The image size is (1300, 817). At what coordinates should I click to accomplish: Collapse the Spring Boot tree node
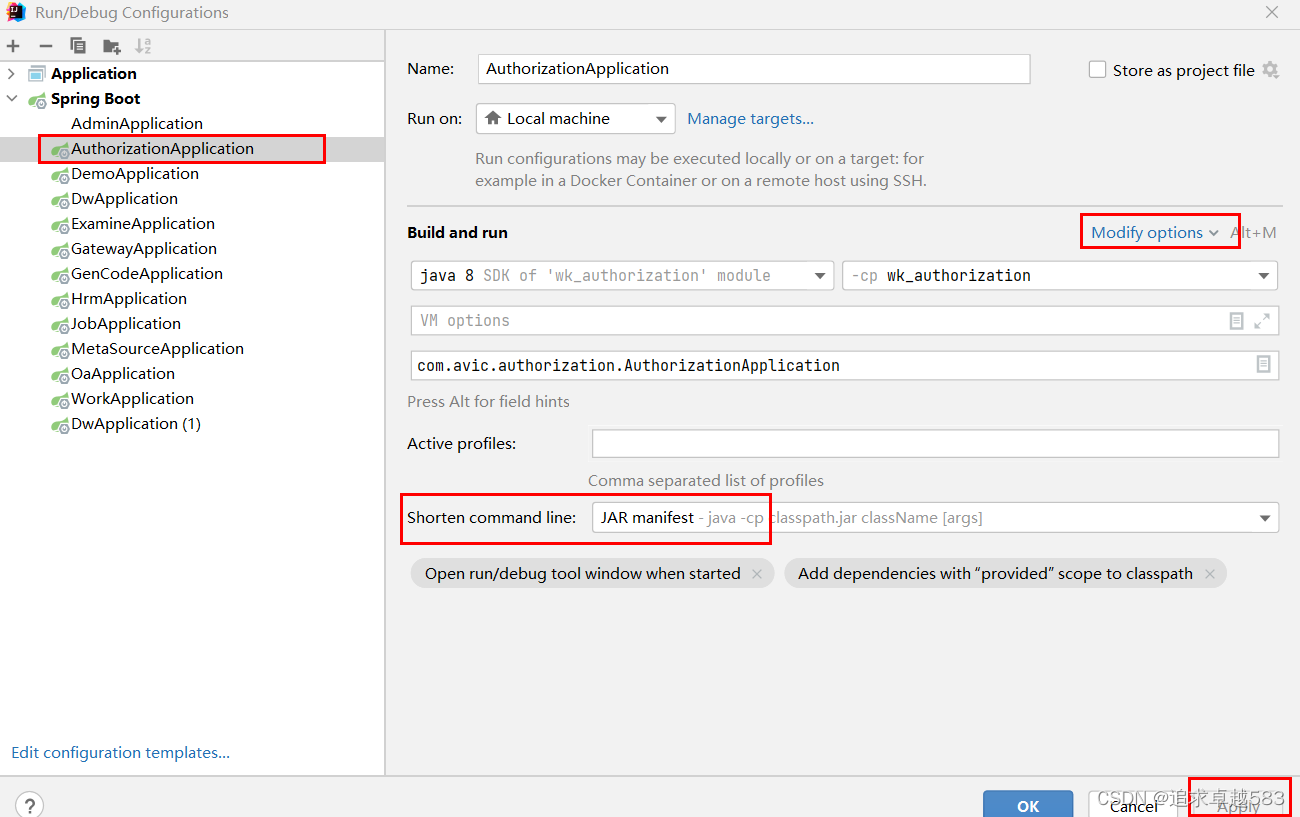pos(10,98)
